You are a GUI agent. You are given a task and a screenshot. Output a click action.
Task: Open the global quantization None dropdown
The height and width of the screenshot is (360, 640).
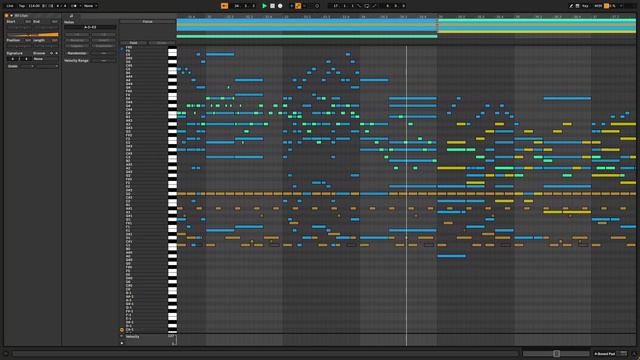[90, 6]
